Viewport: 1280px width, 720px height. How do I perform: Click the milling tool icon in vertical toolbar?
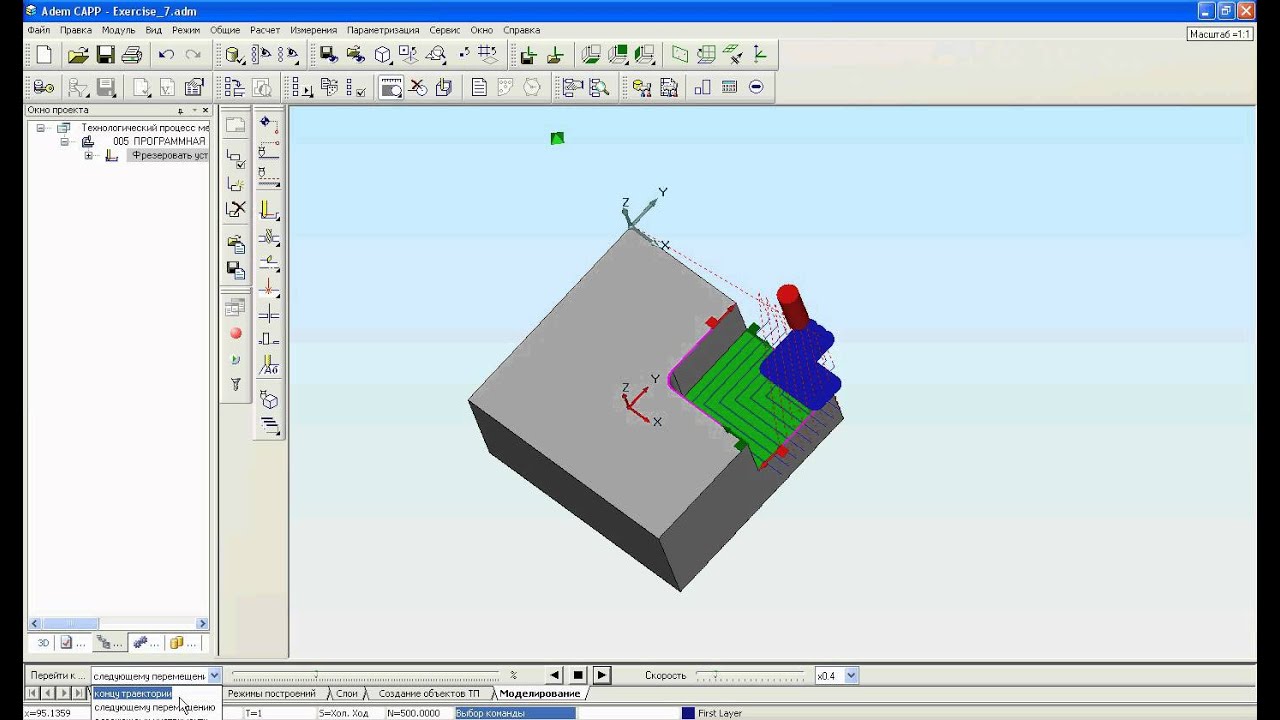(269, 209)
